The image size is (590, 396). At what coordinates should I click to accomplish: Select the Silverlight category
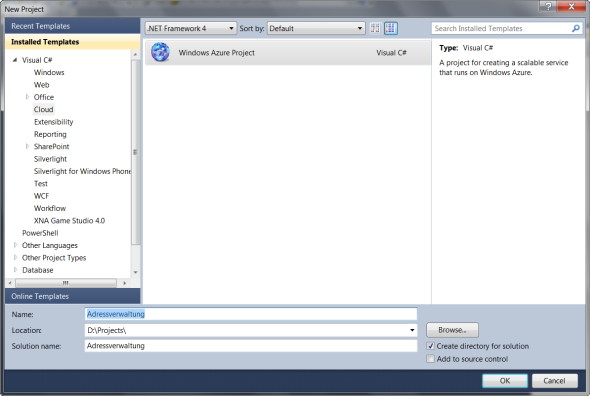tap(50, 159)
